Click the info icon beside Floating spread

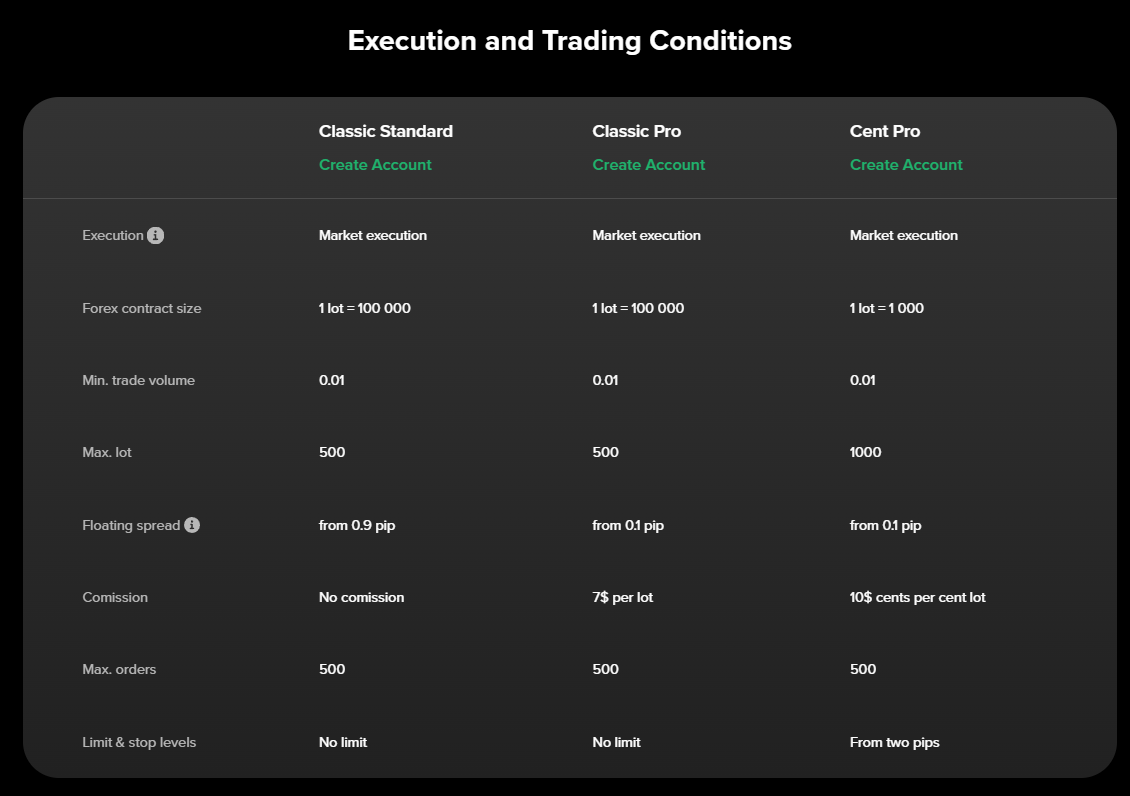[192, 525]
